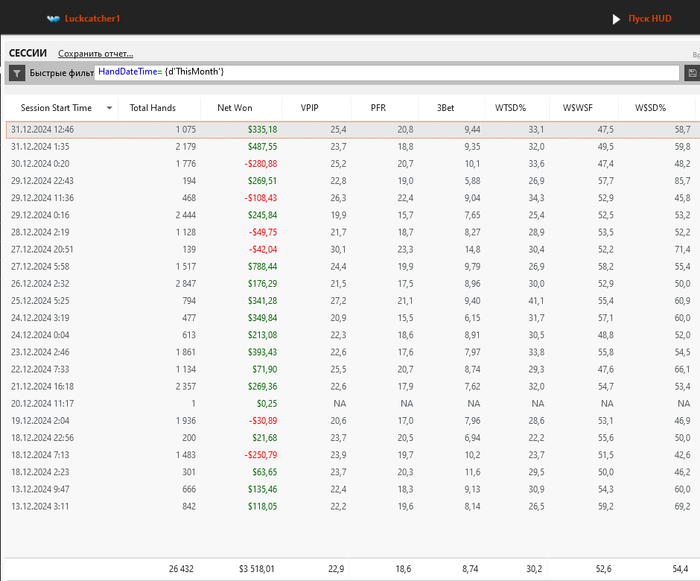Viewport: 700px width, 581px height.
Task: Click the W$WSF column header
Action: [x=579, y=108]
